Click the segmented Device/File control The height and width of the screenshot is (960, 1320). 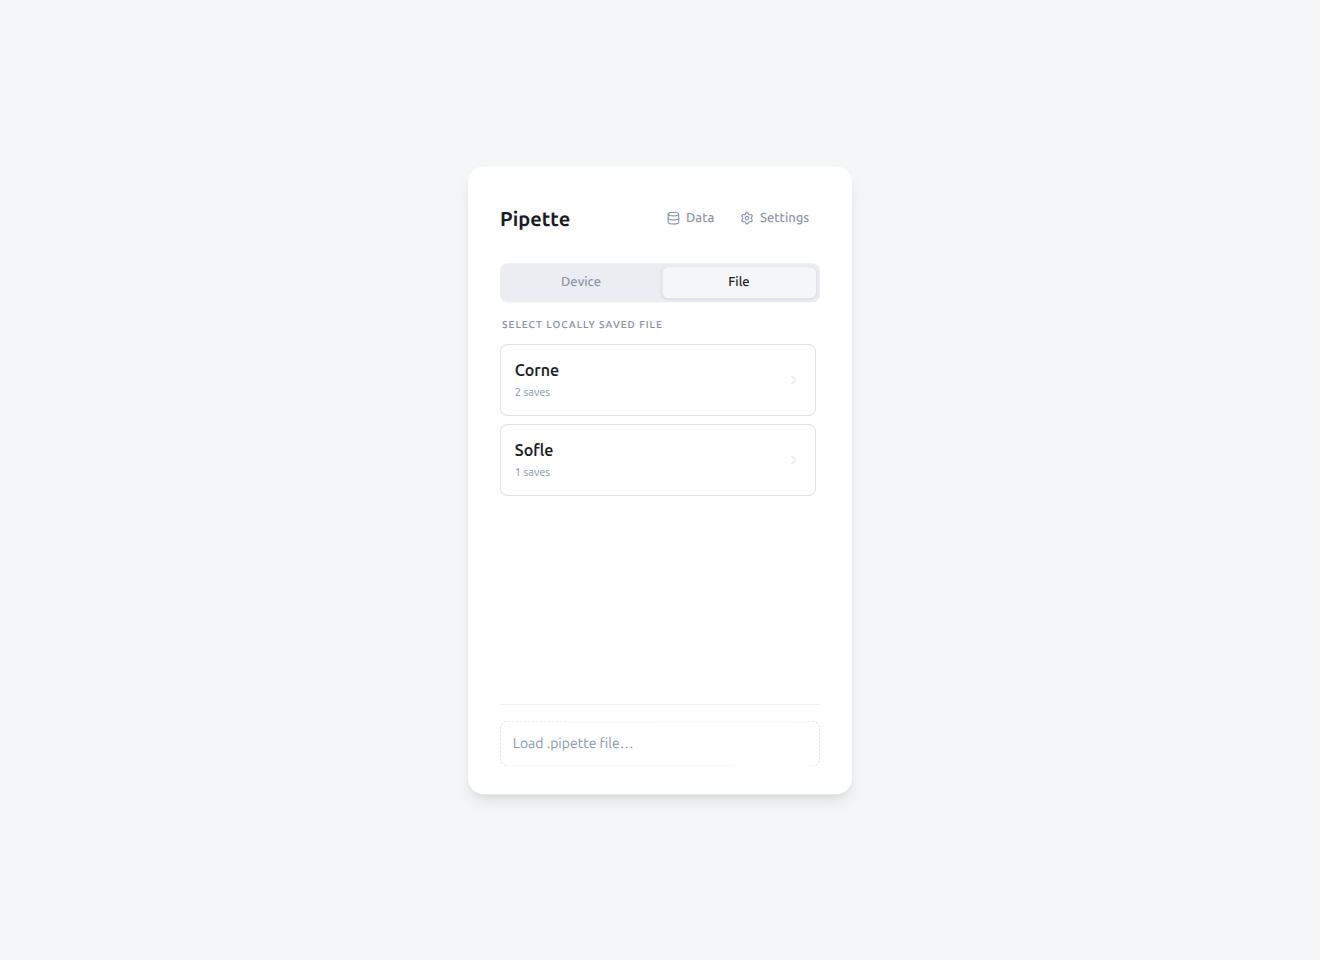point(659,282)
